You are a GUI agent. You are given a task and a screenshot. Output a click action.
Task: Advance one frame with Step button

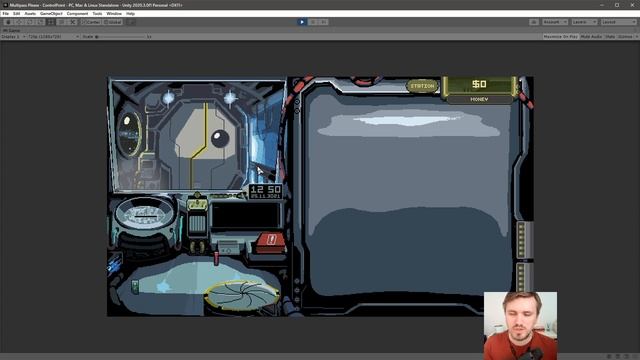[x=323, y=22]
